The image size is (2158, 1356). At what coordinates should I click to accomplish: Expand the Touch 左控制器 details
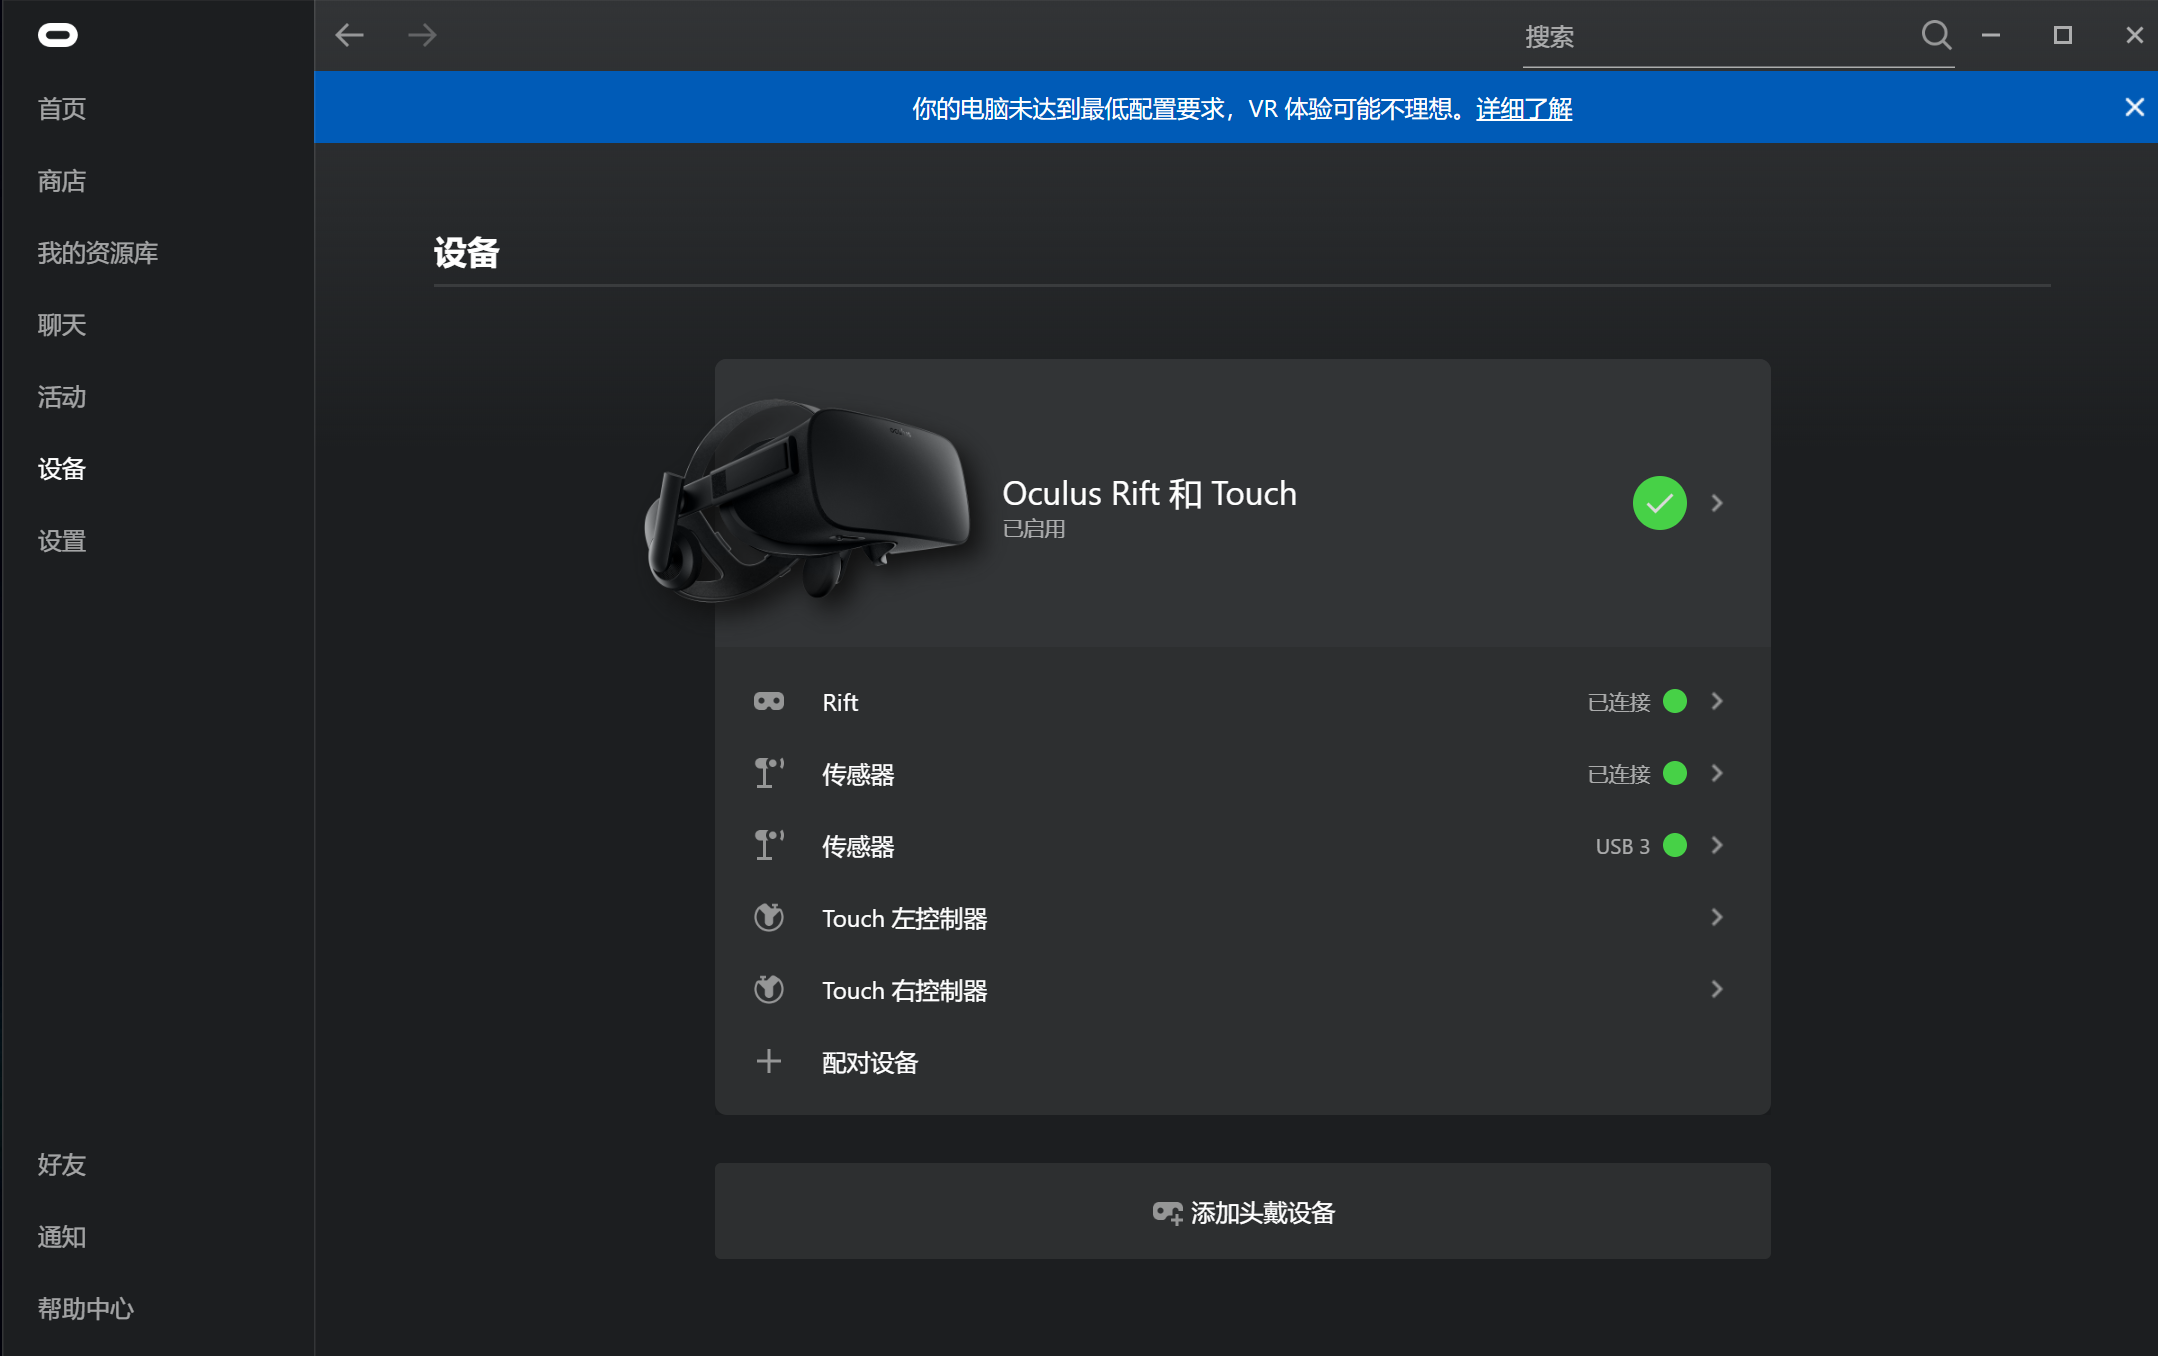point(1718,917)
